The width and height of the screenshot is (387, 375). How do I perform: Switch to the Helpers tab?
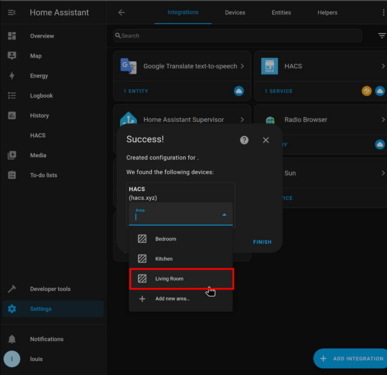tap(327, 13)
